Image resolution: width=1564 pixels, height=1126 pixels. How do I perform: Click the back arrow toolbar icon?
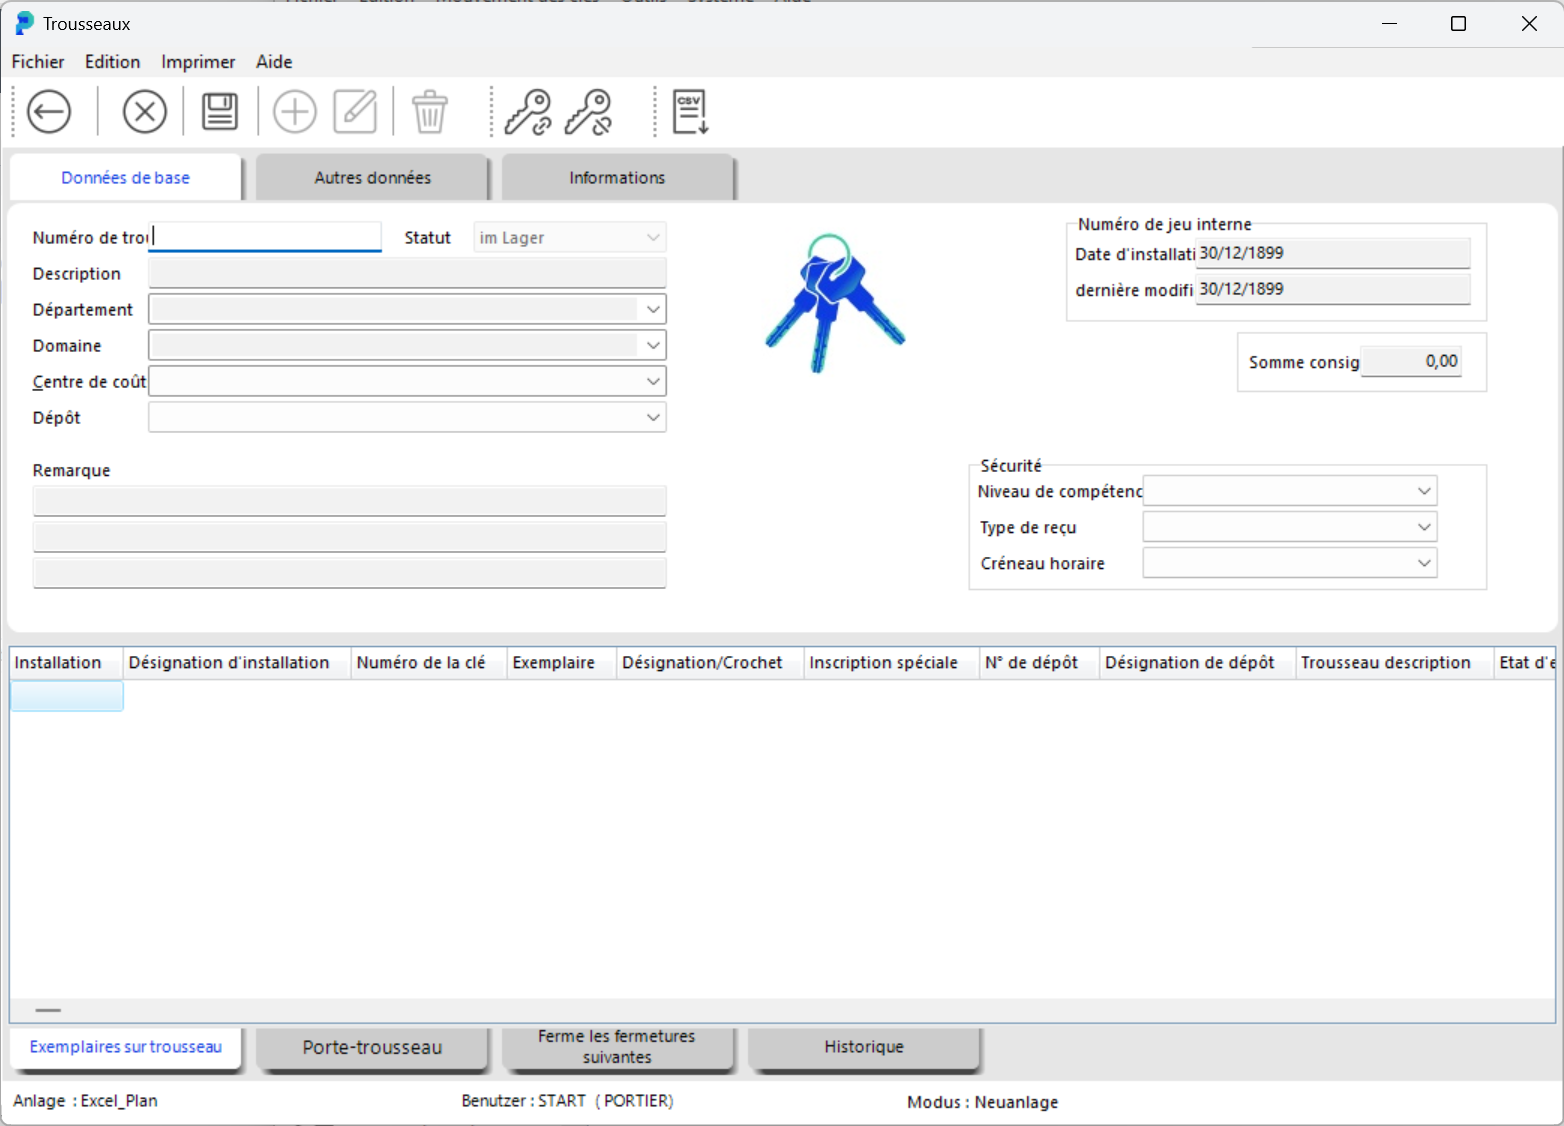[x=49, y=111]
